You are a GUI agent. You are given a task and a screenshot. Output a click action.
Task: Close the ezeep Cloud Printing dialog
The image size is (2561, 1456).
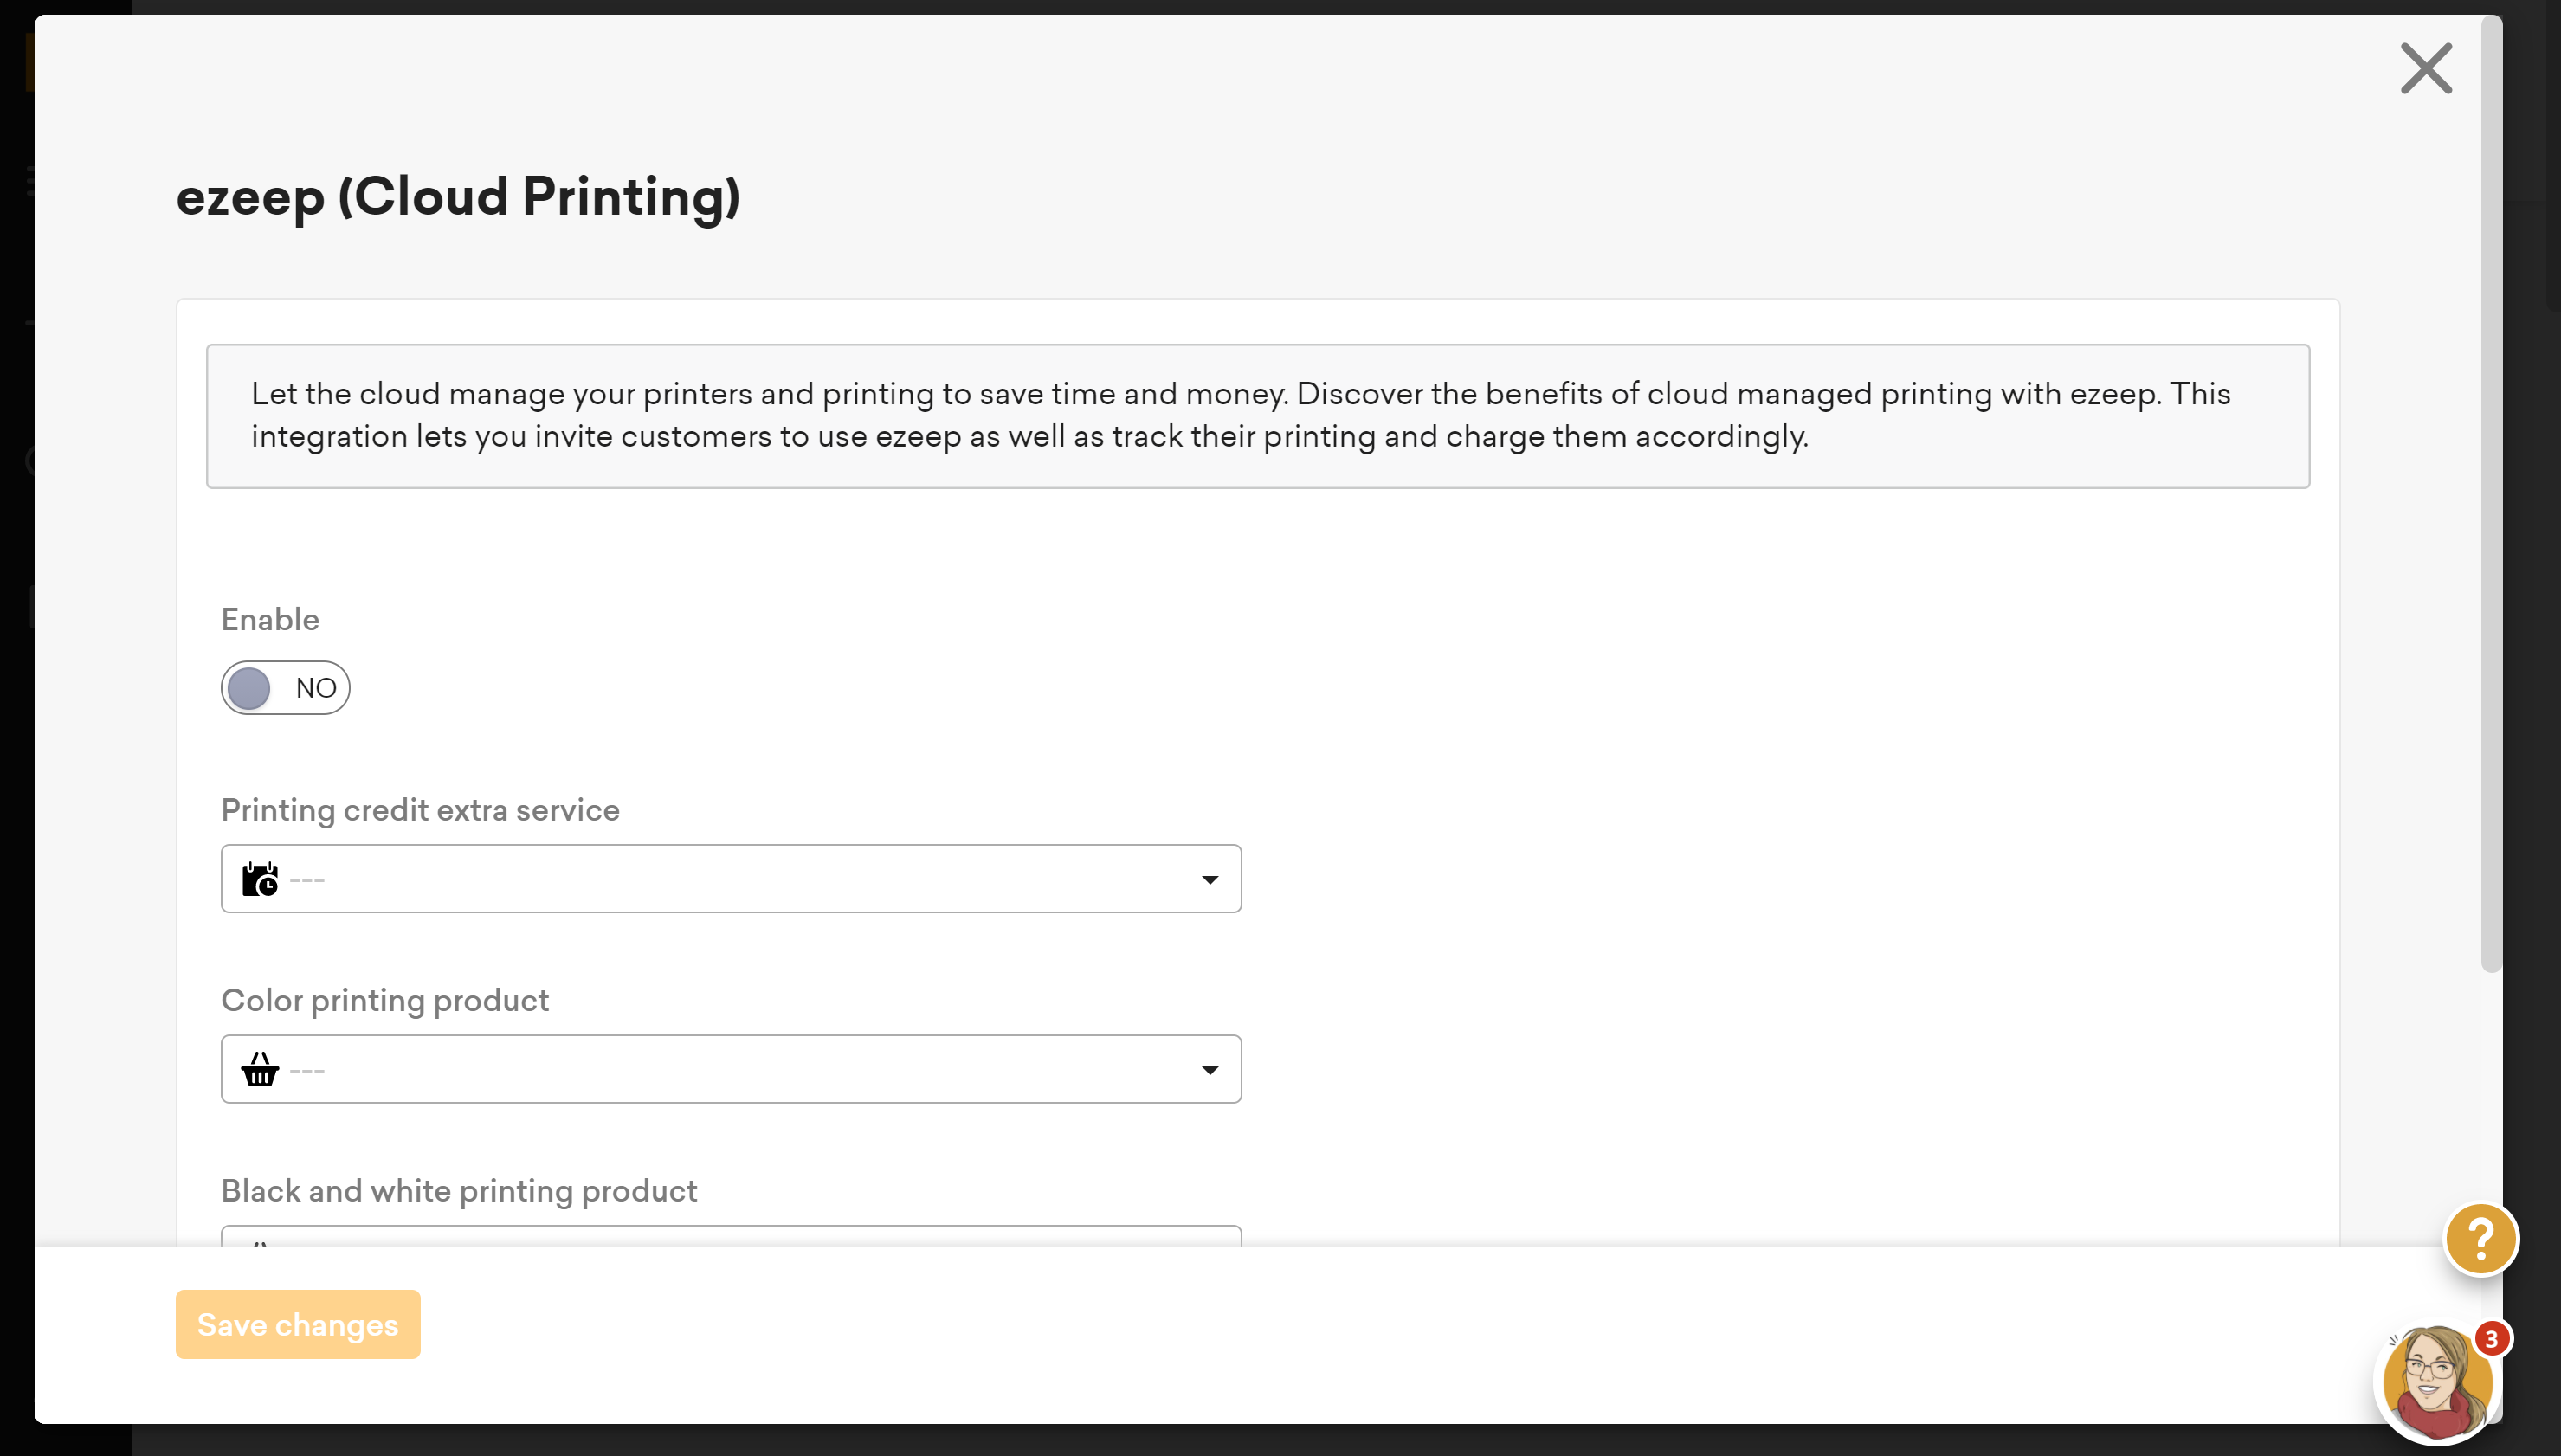tap(2426, 68)
